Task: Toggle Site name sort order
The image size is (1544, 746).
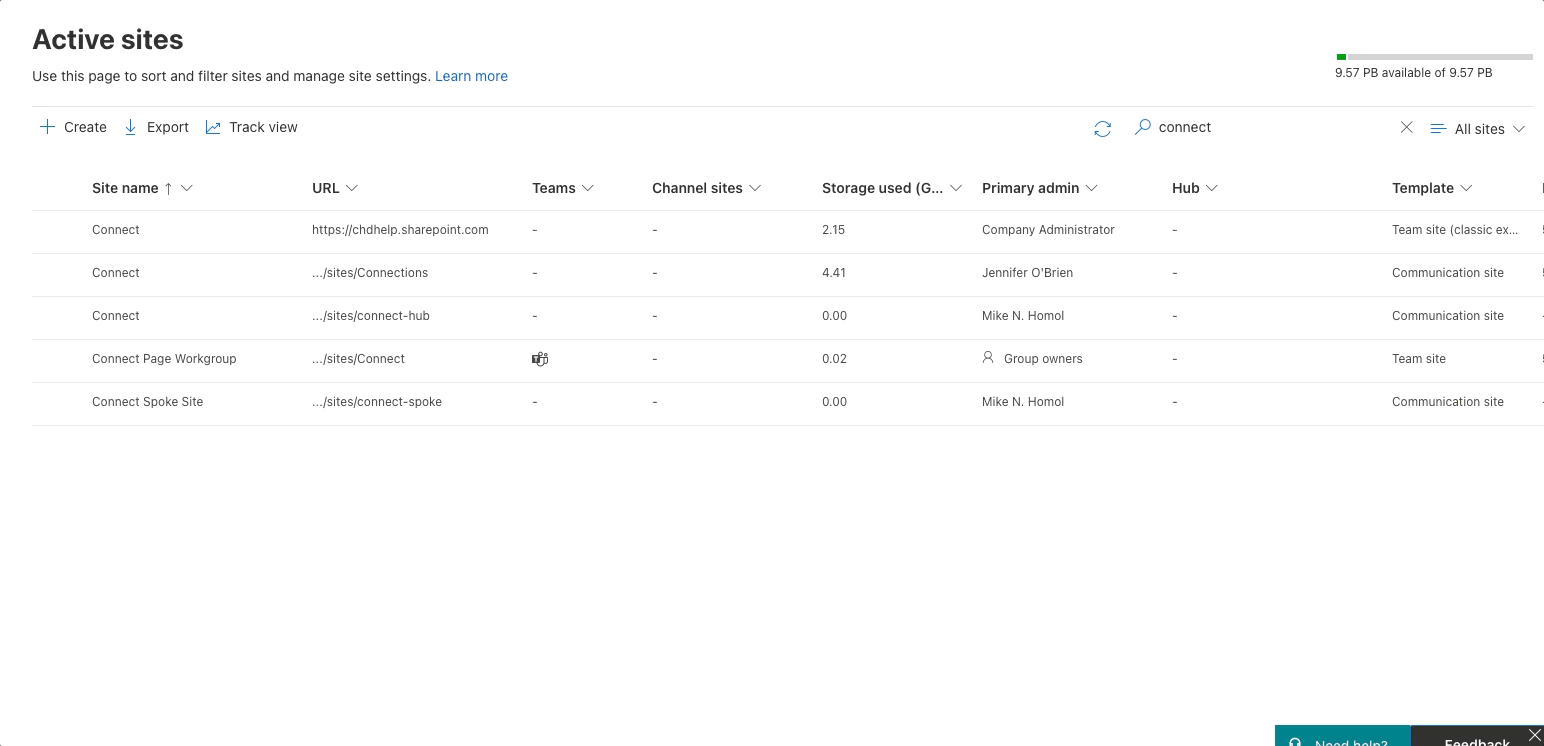Action: click(169, 188)
